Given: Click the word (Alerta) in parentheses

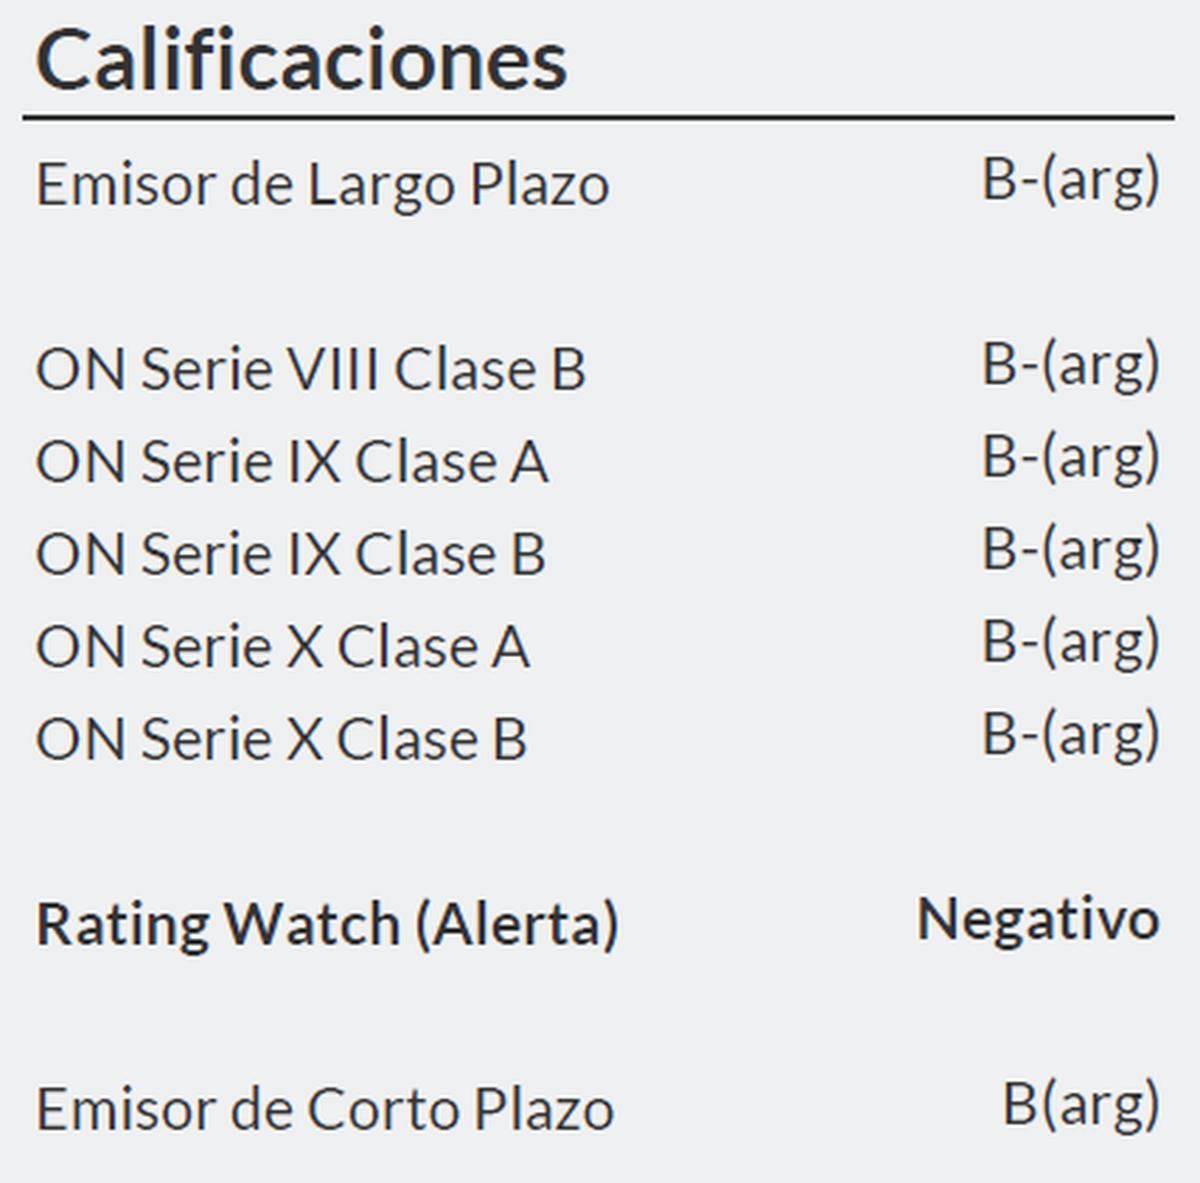Looking at the screenshot, I should pos(516,923).
